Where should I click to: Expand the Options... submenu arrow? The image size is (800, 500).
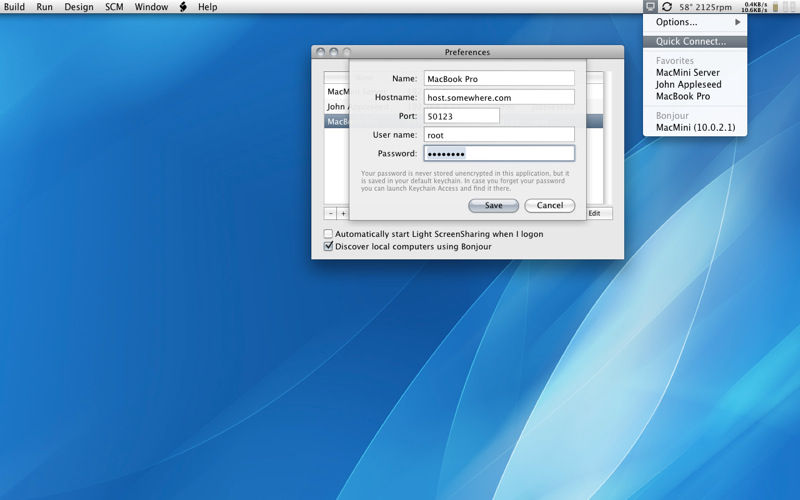[737, 22]
